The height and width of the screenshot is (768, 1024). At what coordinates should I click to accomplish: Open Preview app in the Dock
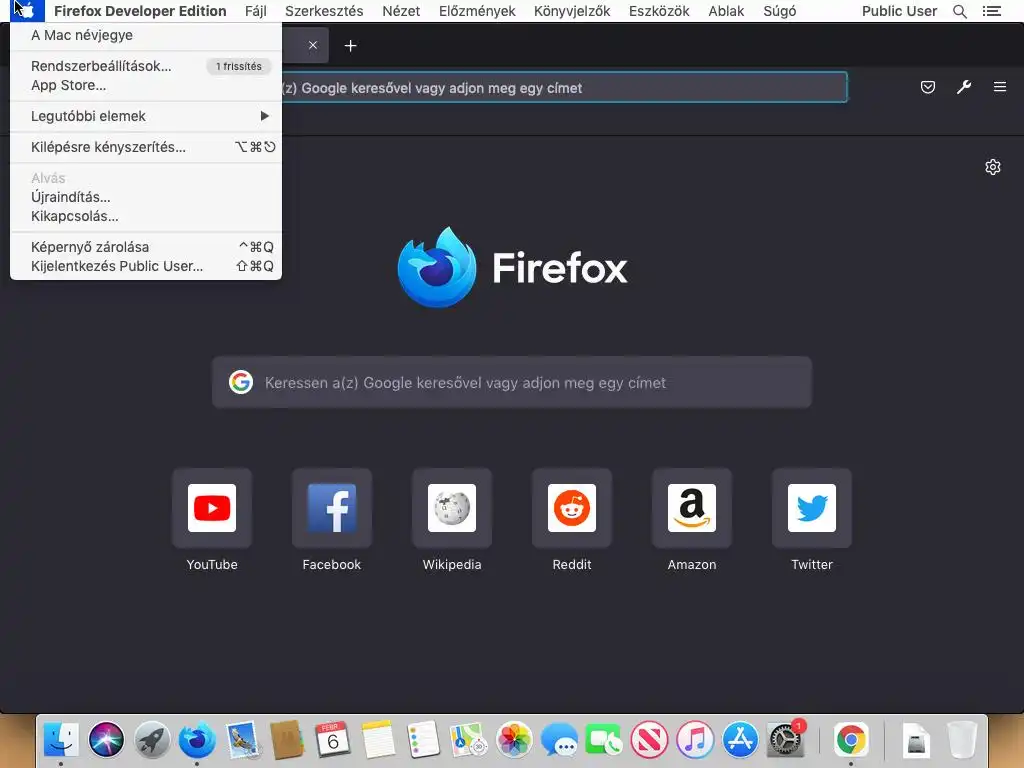[x=242, y=740]
